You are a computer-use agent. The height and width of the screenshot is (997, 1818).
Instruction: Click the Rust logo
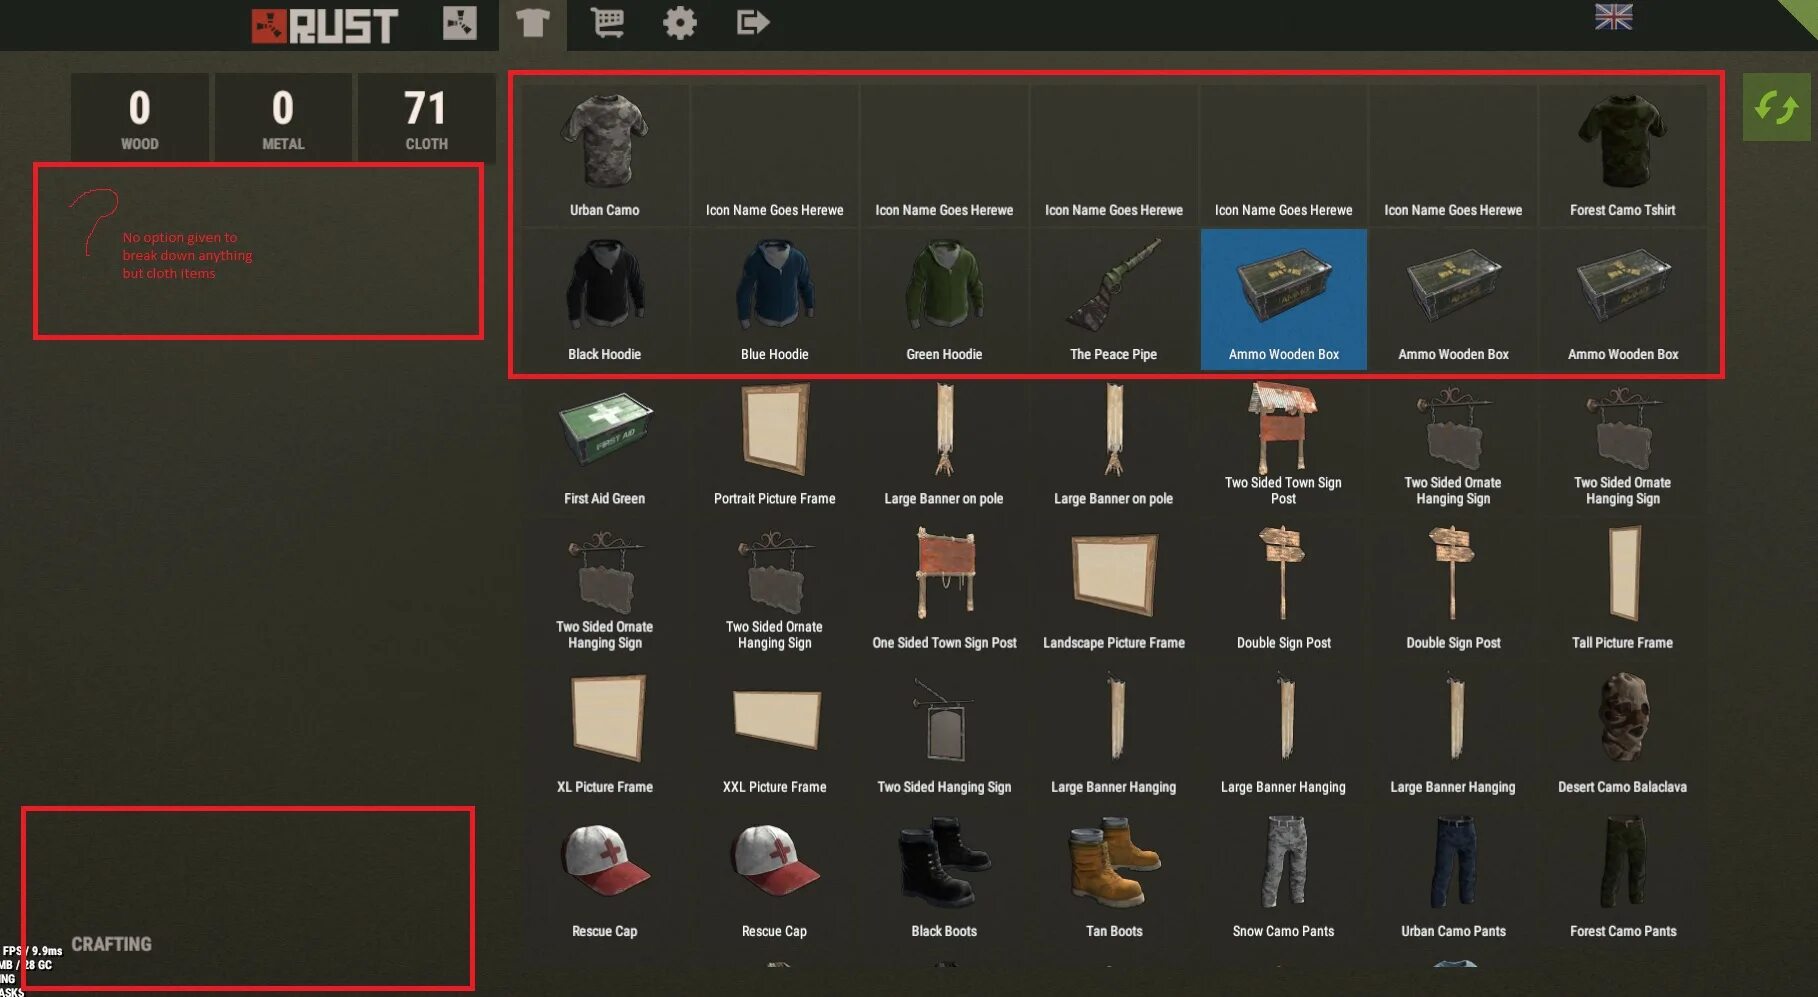pyautogui.click(x=325, y=26)
